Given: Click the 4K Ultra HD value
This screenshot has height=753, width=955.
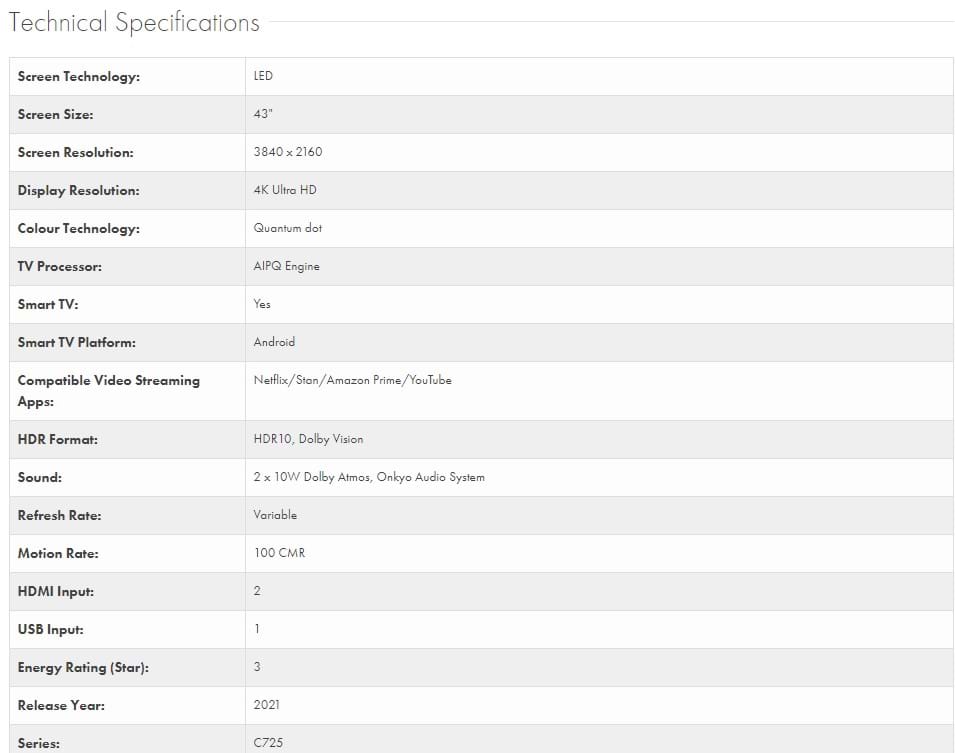Looking at the screenshot, I should (x=285, y=190).
